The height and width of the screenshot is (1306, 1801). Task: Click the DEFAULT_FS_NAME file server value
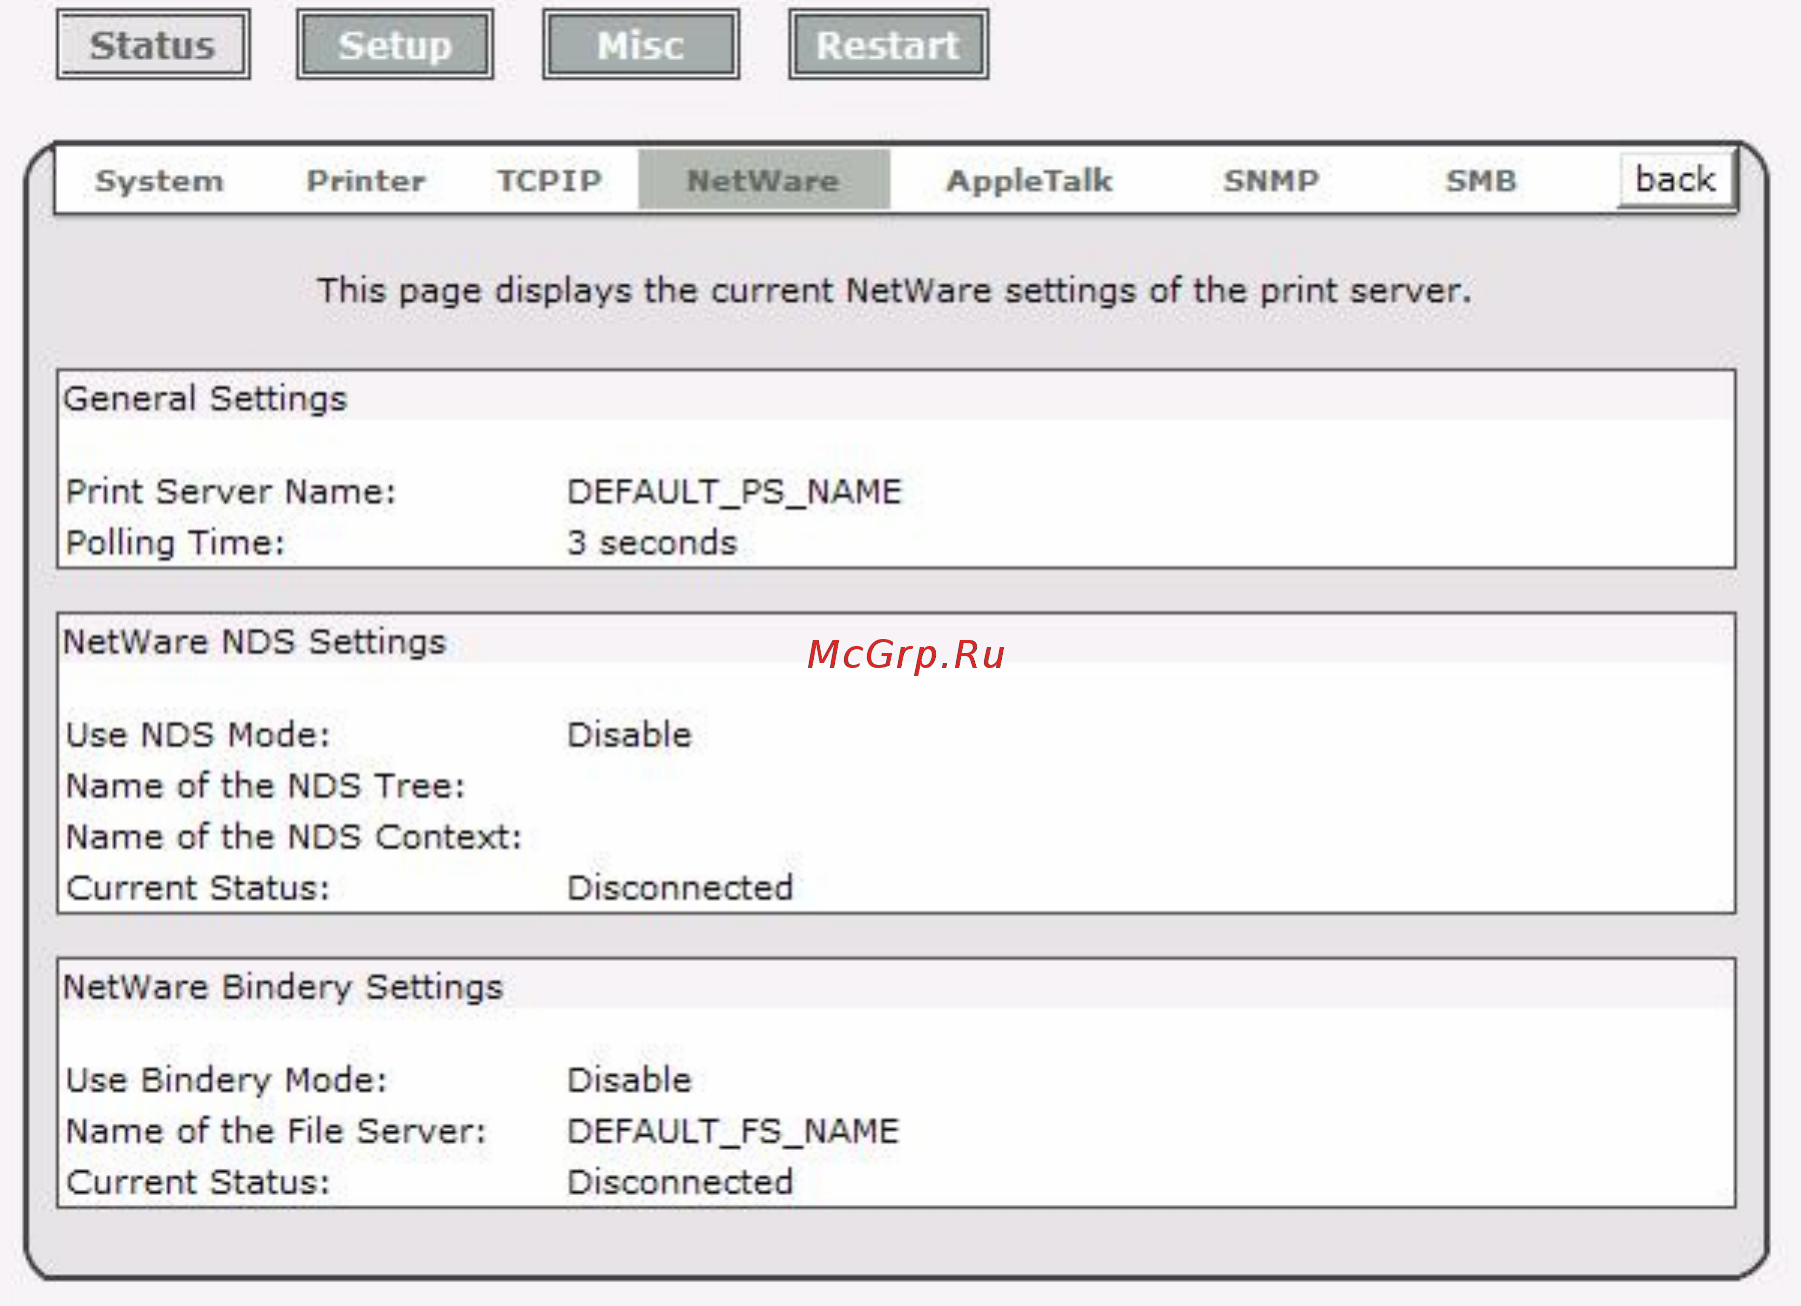tap(733, 1131)
